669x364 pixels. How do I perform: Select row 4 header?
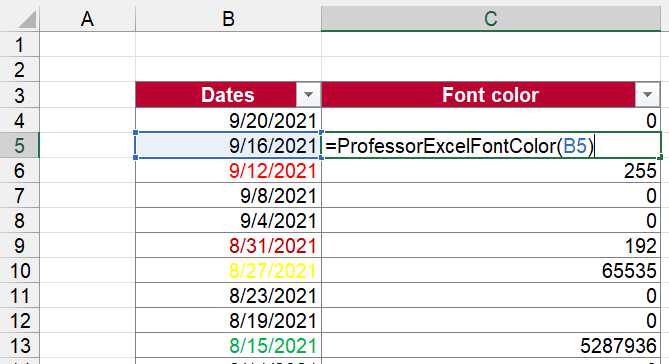(x=19, y=120)
